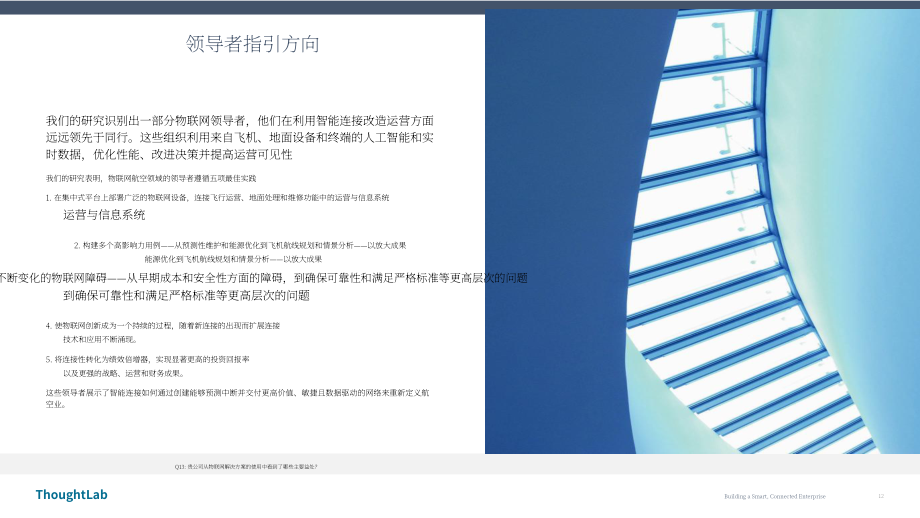920x518 pixels.
Task: Click the page number 12
Action: (881, 496)
